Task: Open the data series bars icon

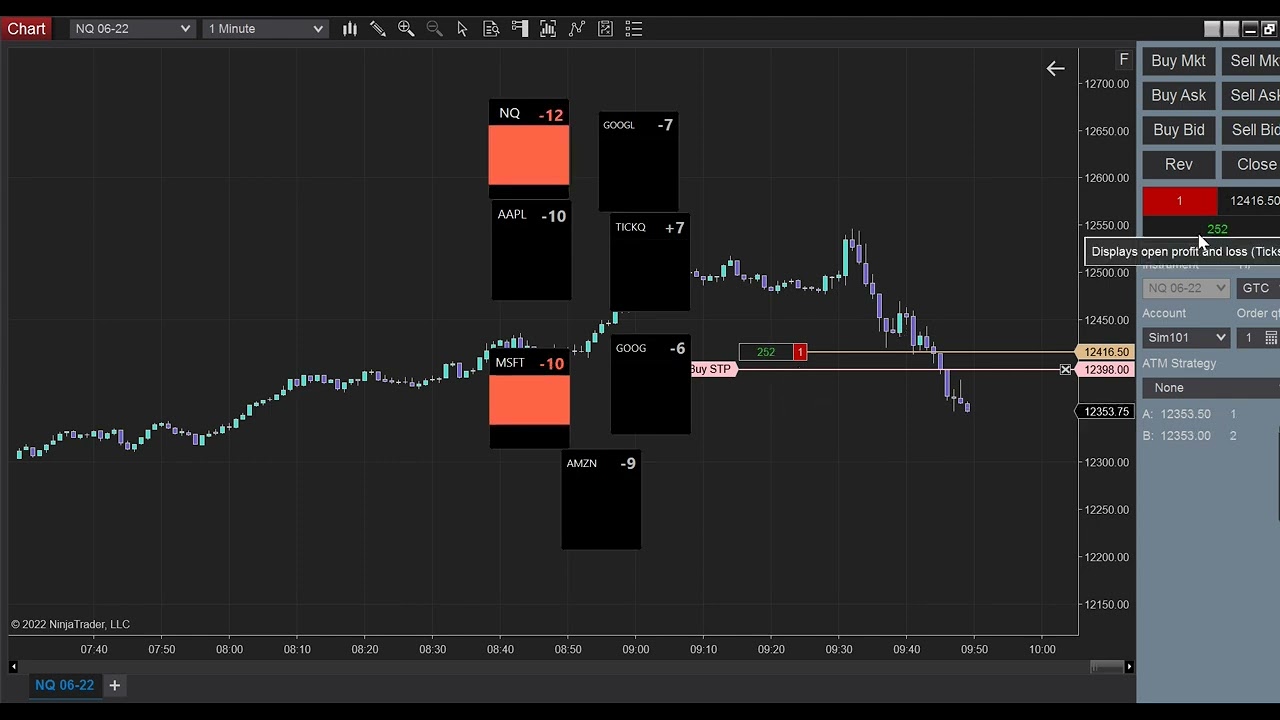Action: coord(548,29)
